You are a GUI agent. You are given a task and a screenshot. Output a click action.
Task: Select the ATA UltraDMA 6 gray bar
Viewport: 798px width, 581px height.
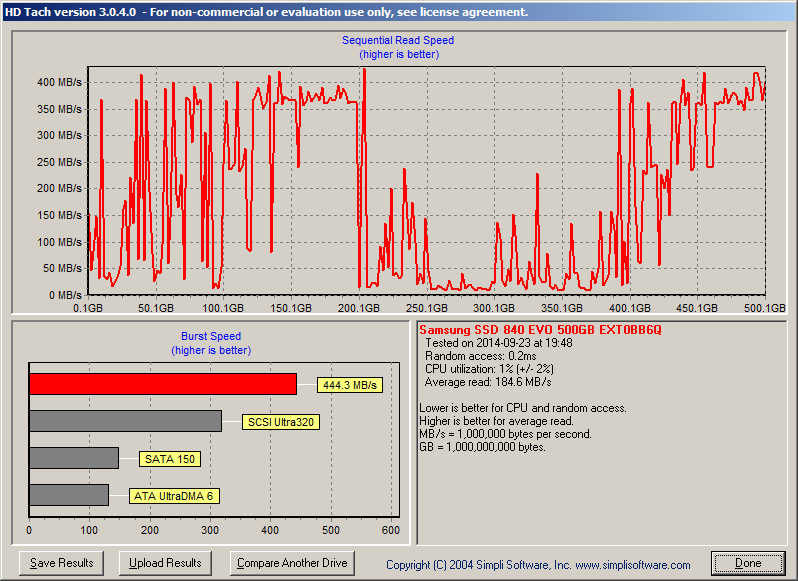[x=69, y=495]
